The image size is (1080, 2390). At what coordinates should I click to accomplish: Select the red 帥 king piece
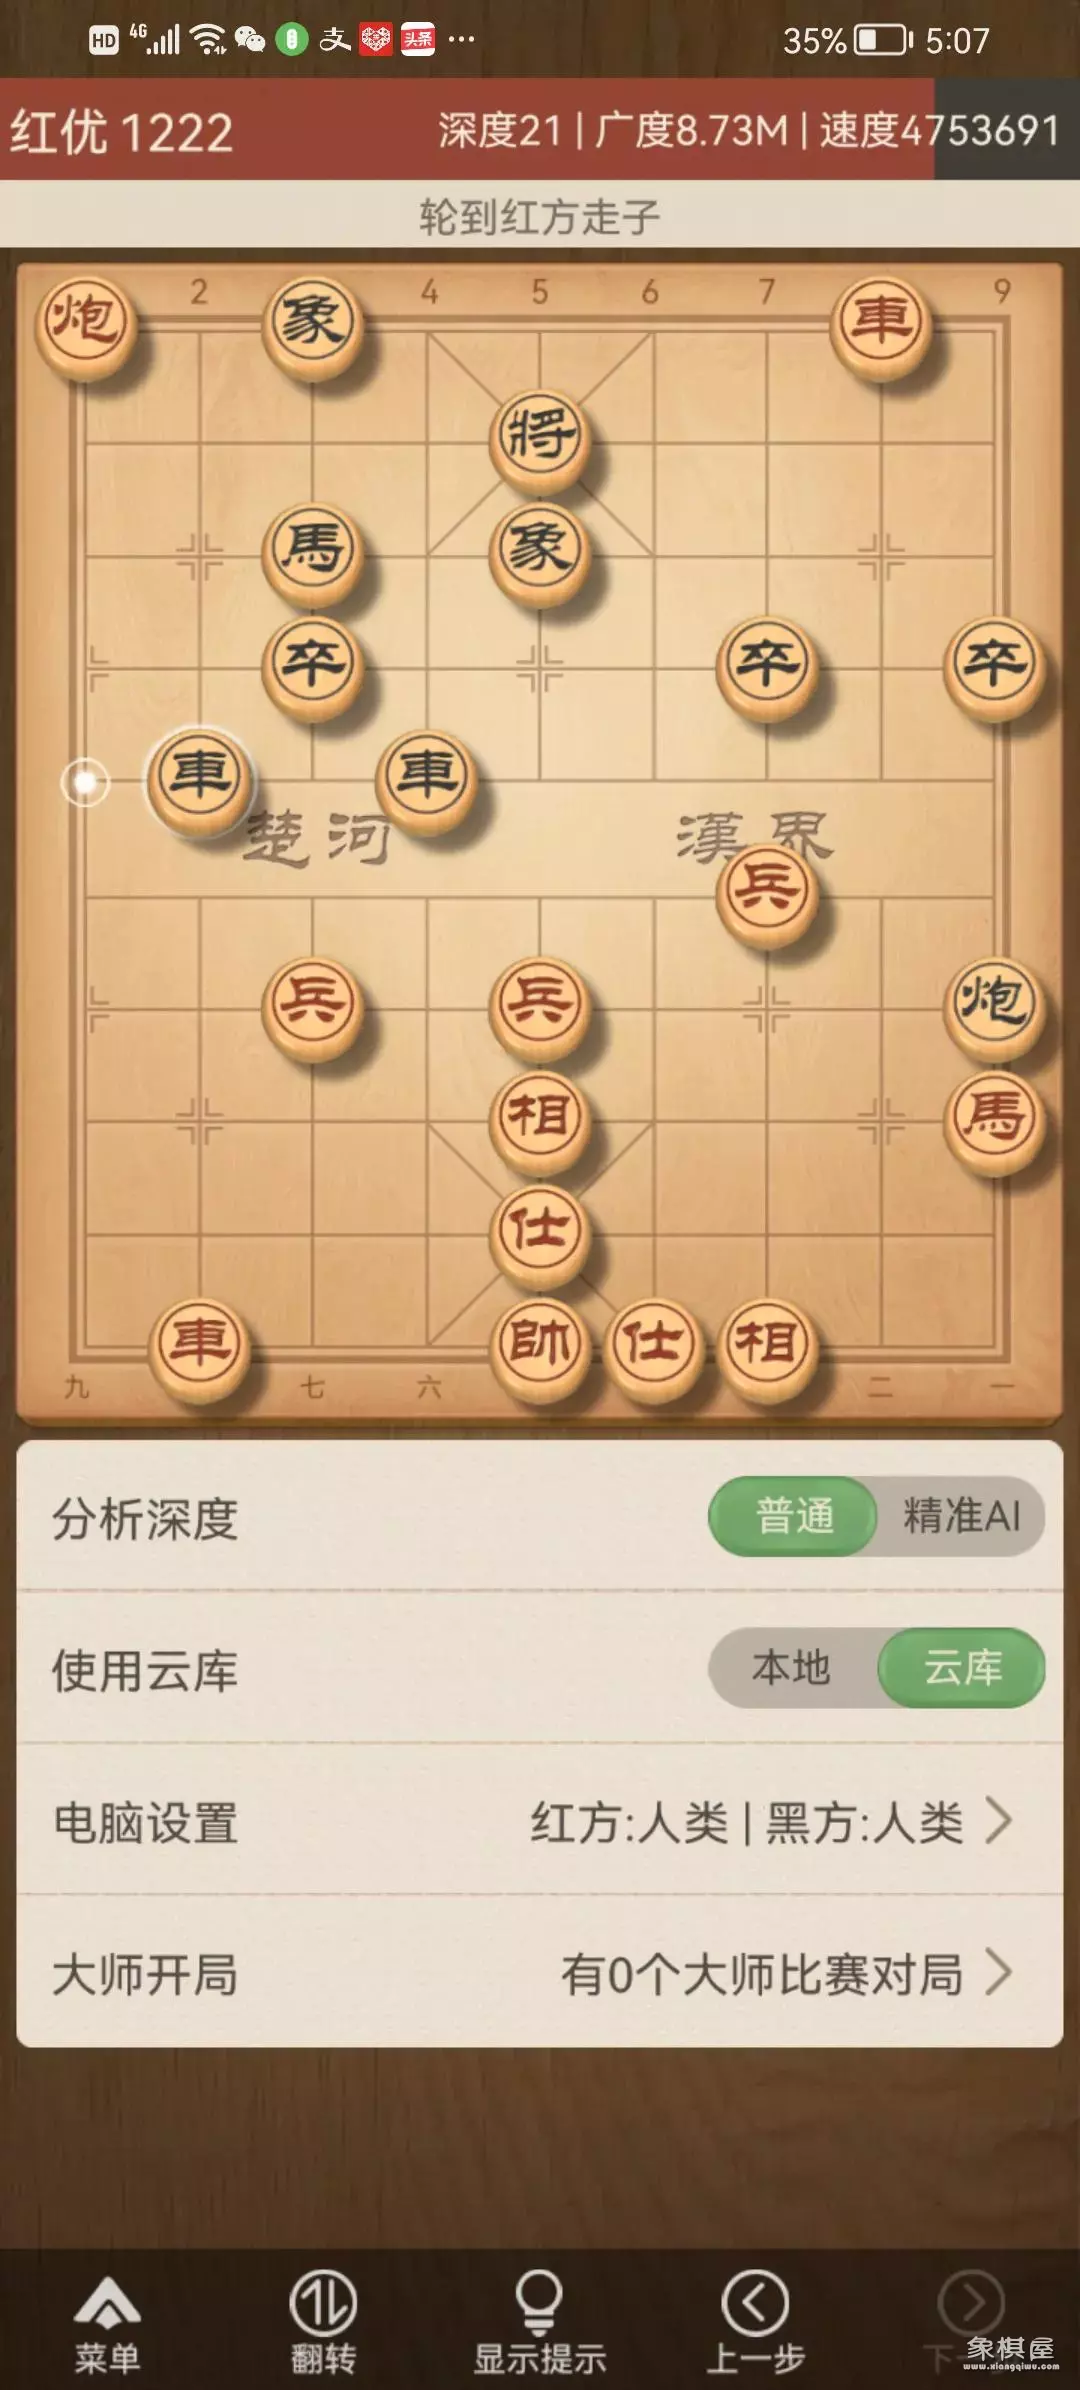(540, 1344)
